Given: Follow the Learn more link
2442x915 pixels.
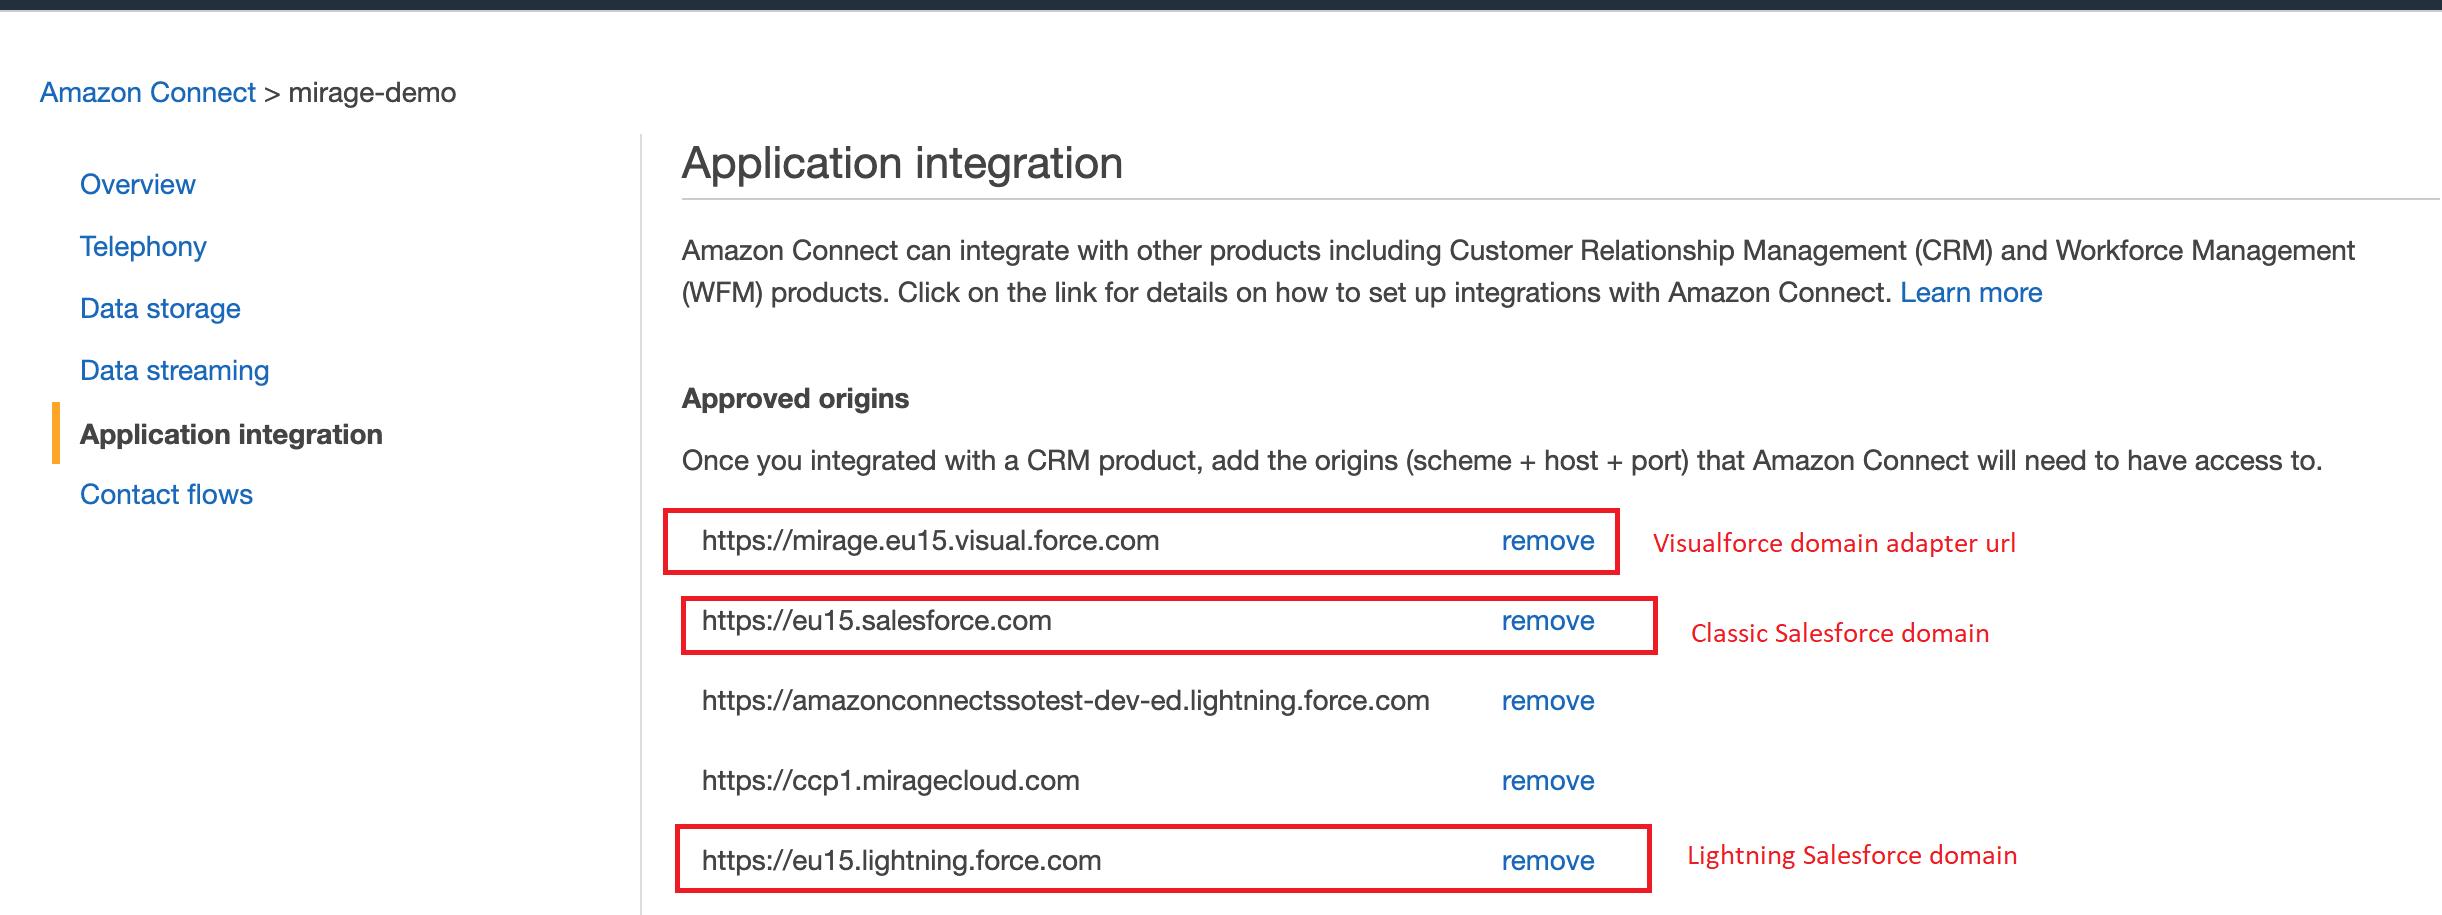Looking at the screenshot, I should pyautogui.click(x=1971, y=293).
